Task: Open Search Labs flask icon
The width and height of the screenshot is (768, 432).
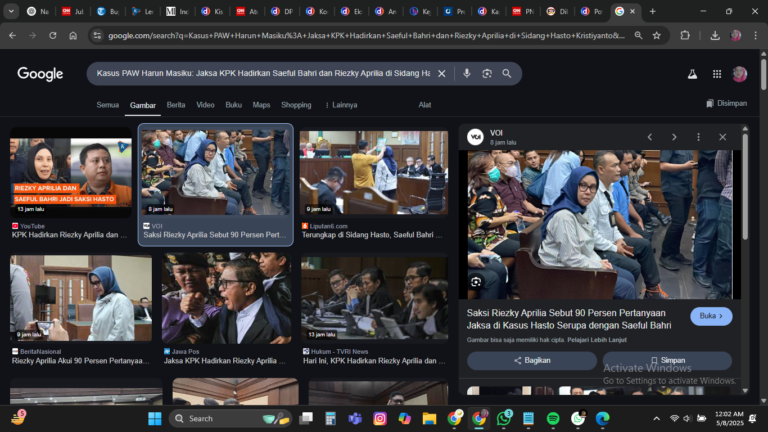Action: (x=692, y=74)
